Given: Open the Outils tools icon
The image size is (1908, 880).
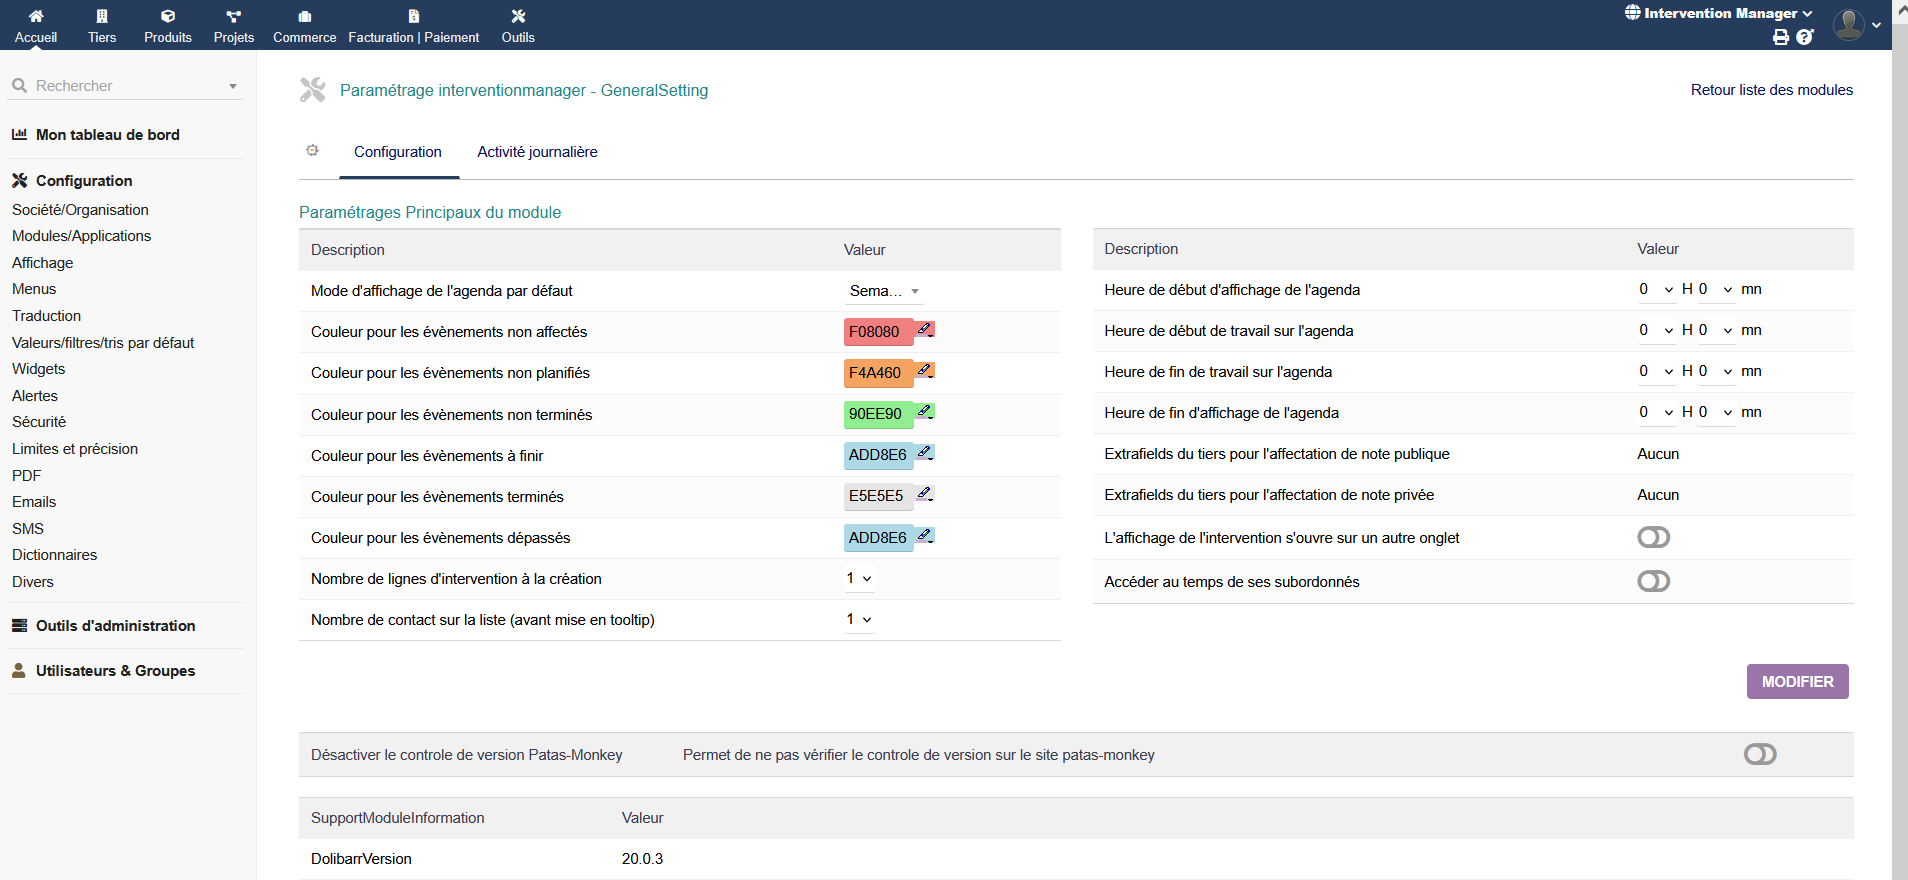Looking at the screenshot, I should pyautogui.click(x=518, y=16).
